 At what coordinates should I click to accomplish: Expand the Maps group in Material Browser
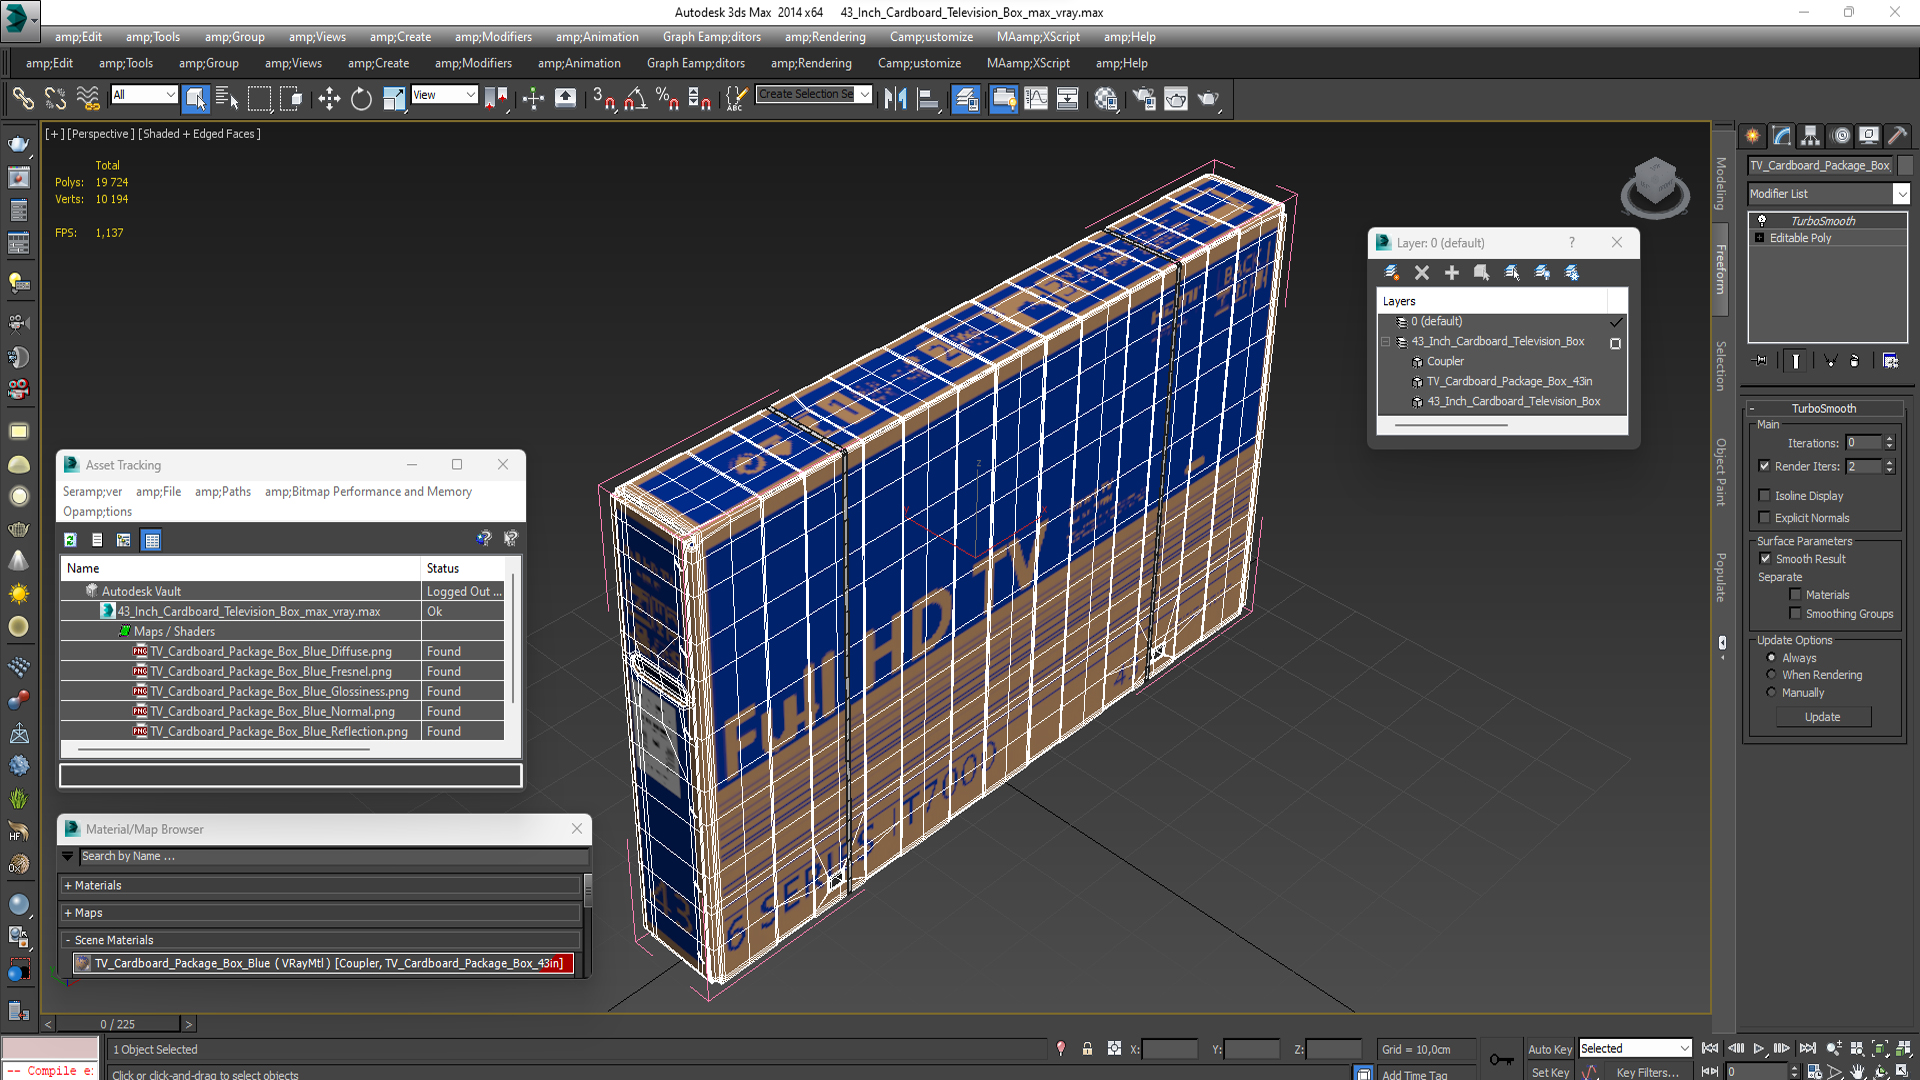coord(68,913)
